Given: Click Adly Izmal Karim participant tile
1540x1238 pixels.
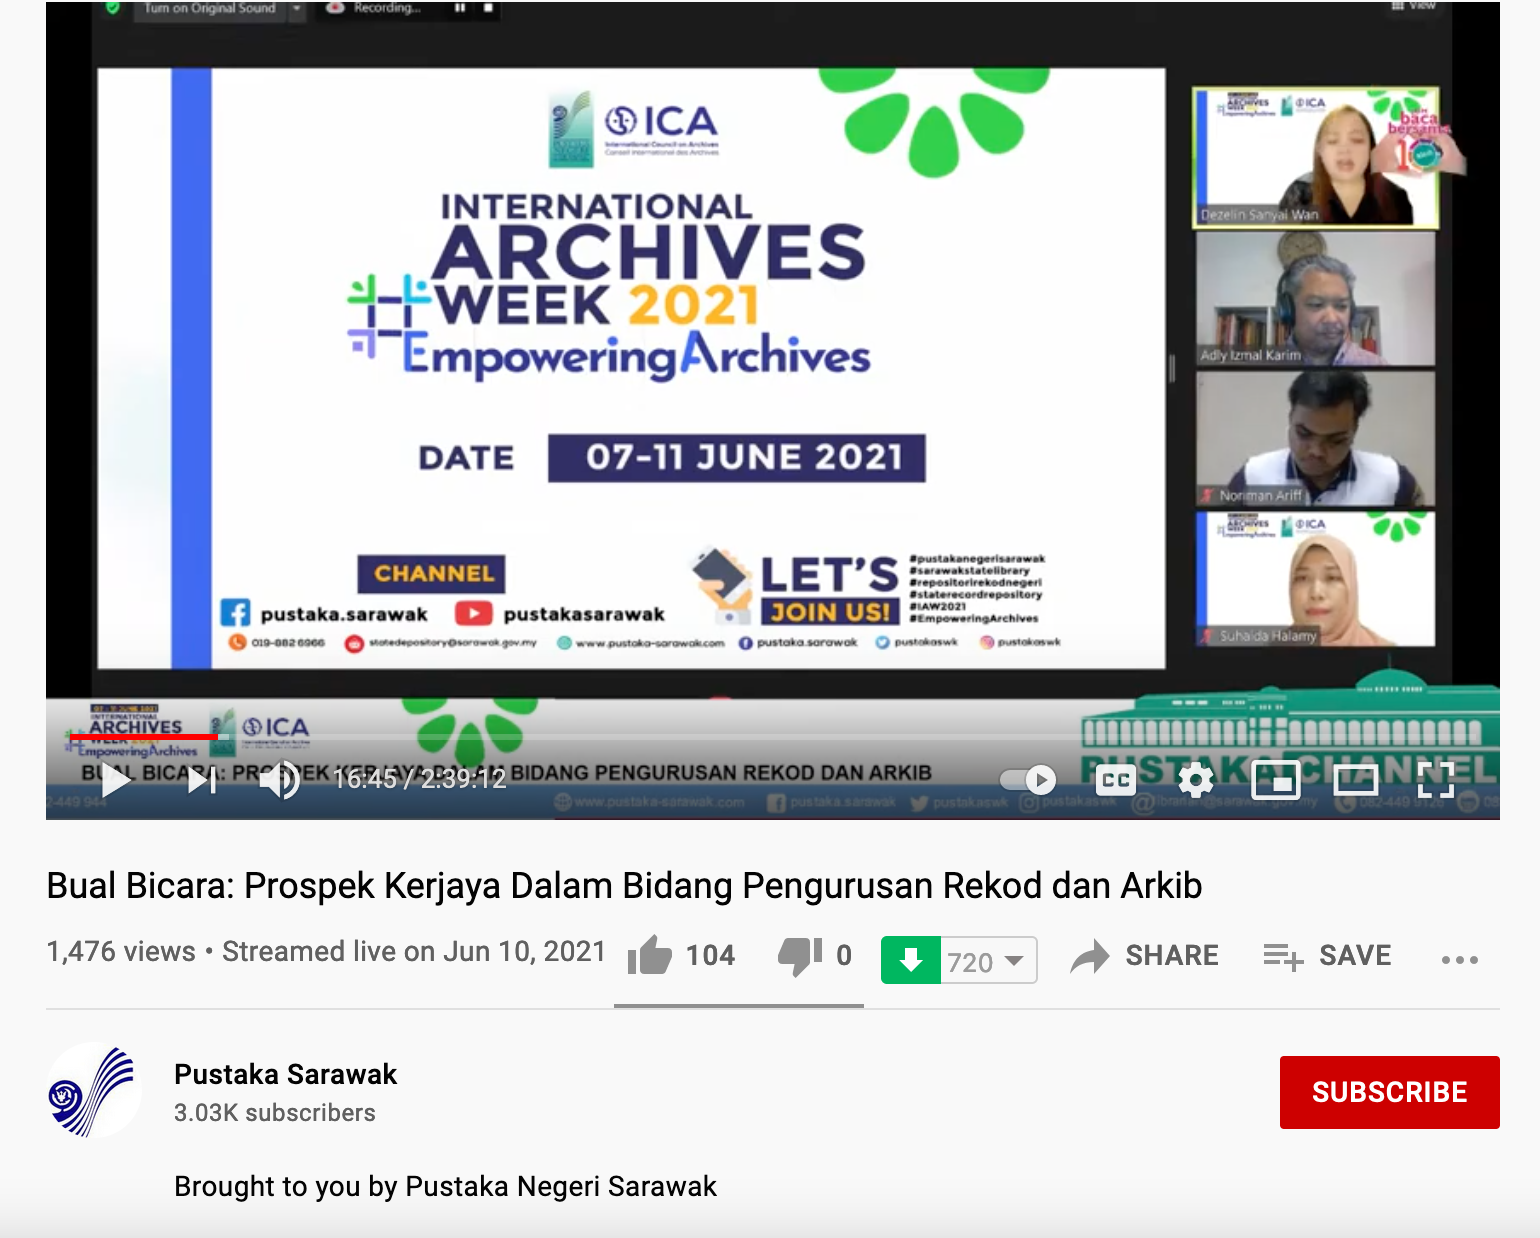Looking at the screenshot, I should 1316,299.
